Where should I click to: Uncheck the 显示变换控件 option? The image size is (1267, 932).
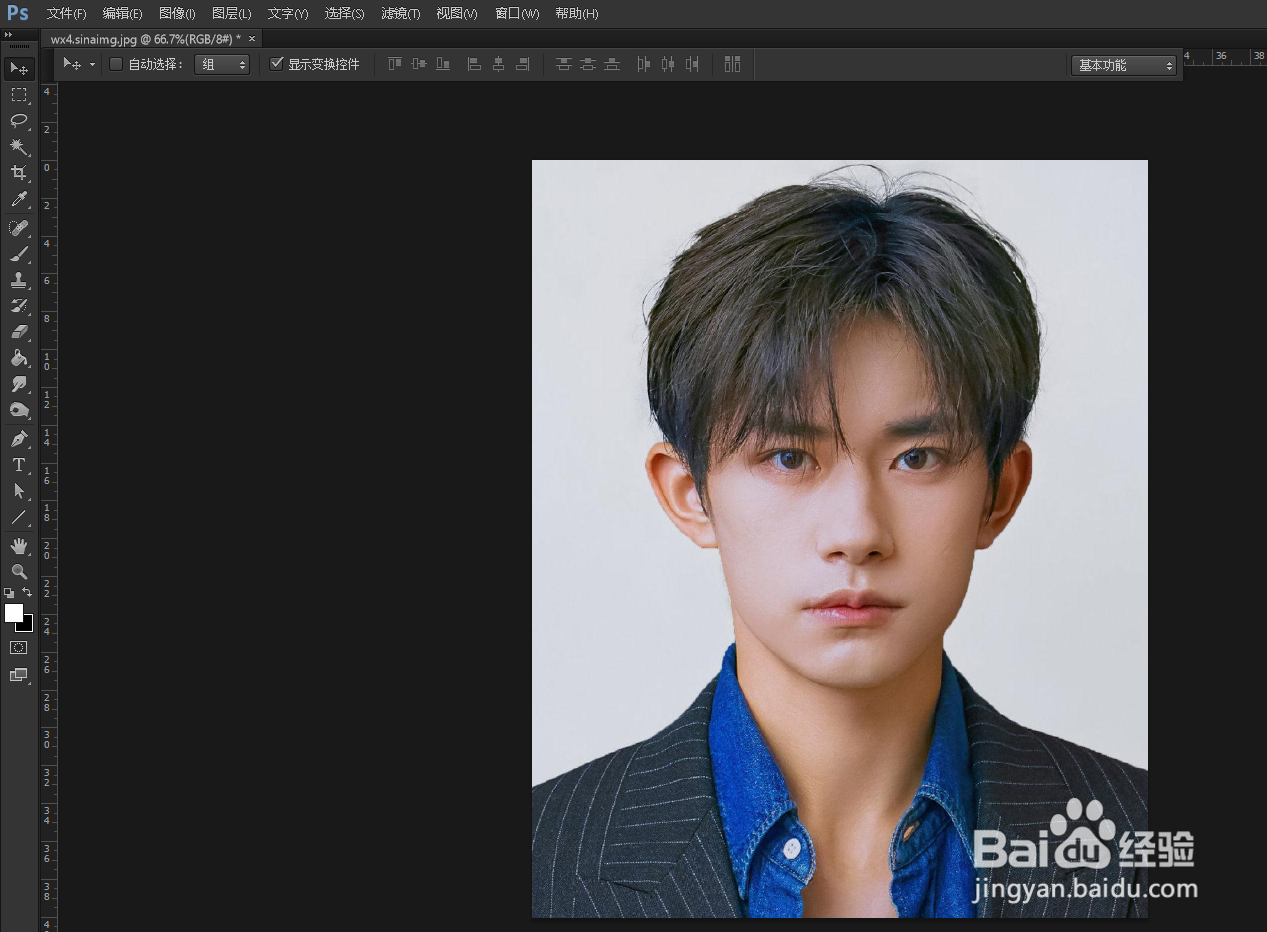(277, 63)
